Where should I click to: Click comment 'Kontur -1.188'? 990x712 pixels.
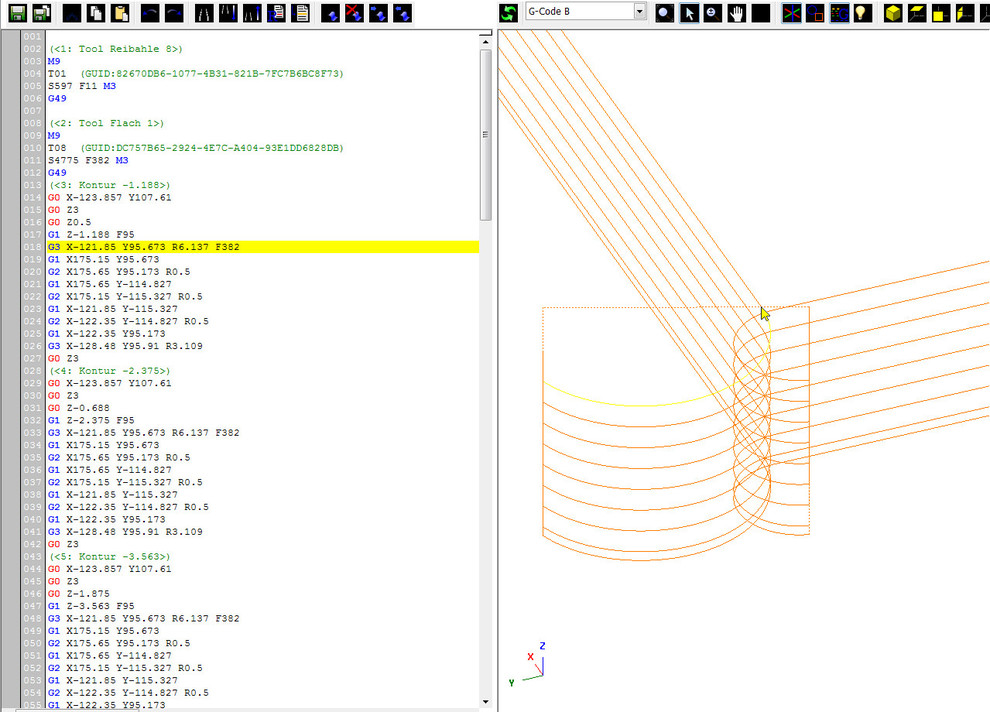click(x=110, y=185)
